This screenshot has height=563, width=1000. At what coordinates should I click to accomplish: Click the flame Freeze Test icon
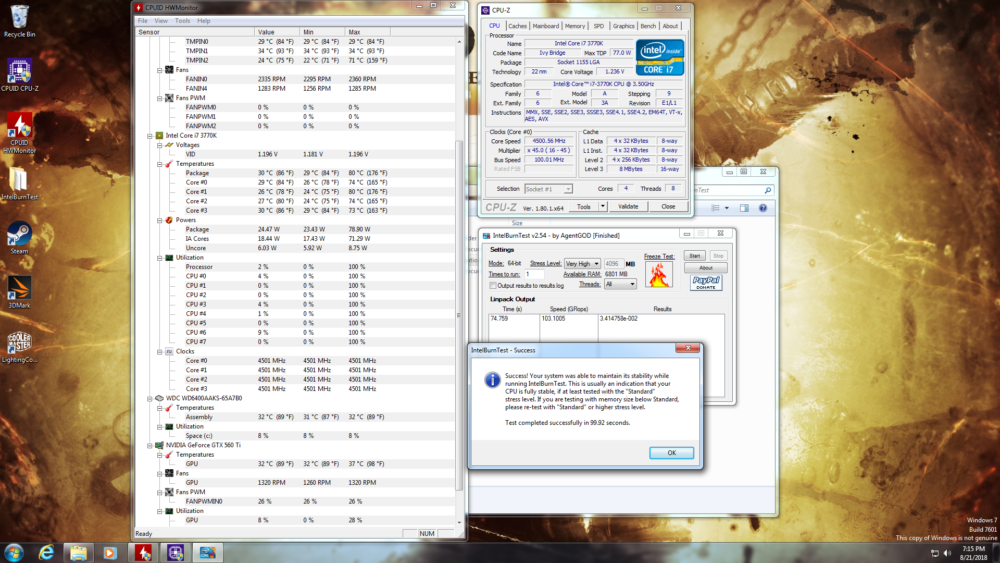(658, 274)
